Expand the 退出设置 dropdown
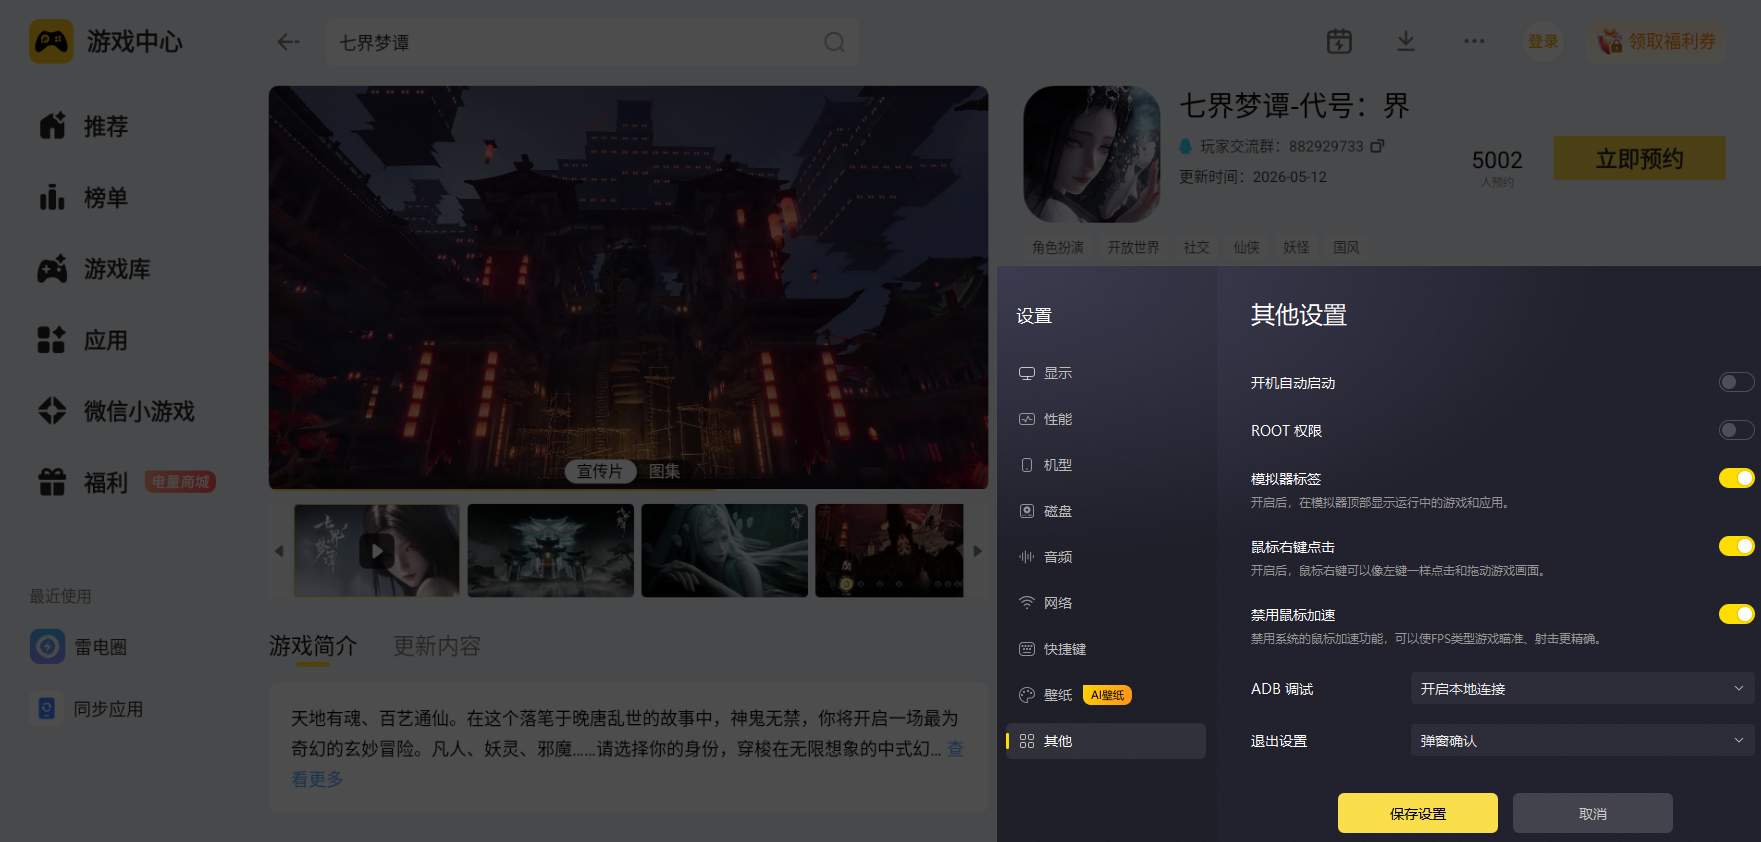The image size is (1761, 842). click(x=1582, y=740)
